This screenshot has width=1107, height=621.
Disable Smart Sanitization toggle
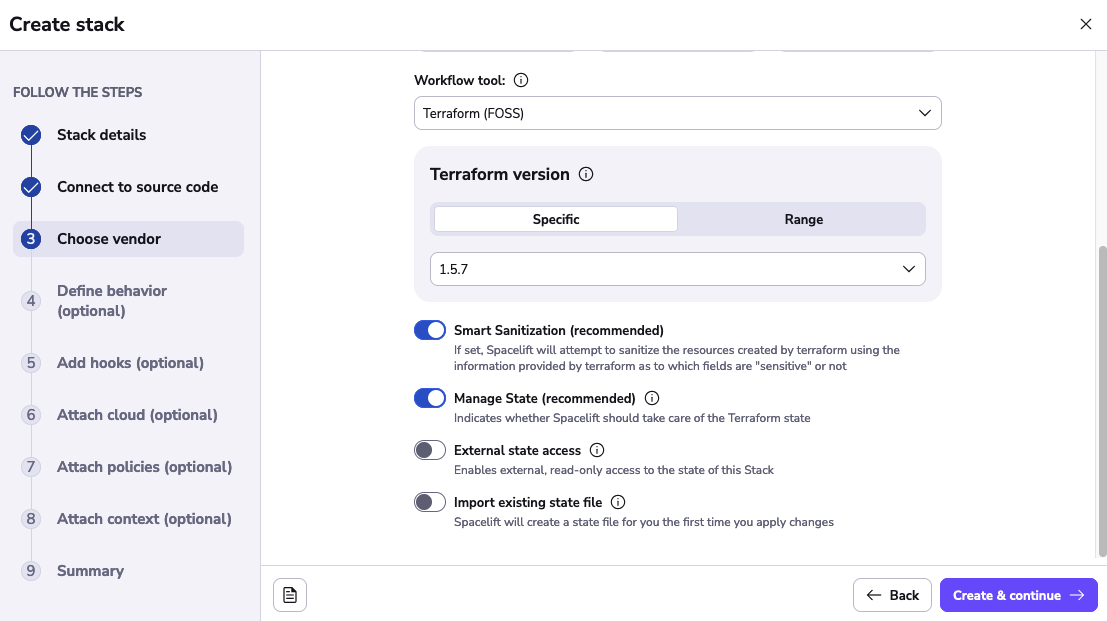tap(430, 331)
